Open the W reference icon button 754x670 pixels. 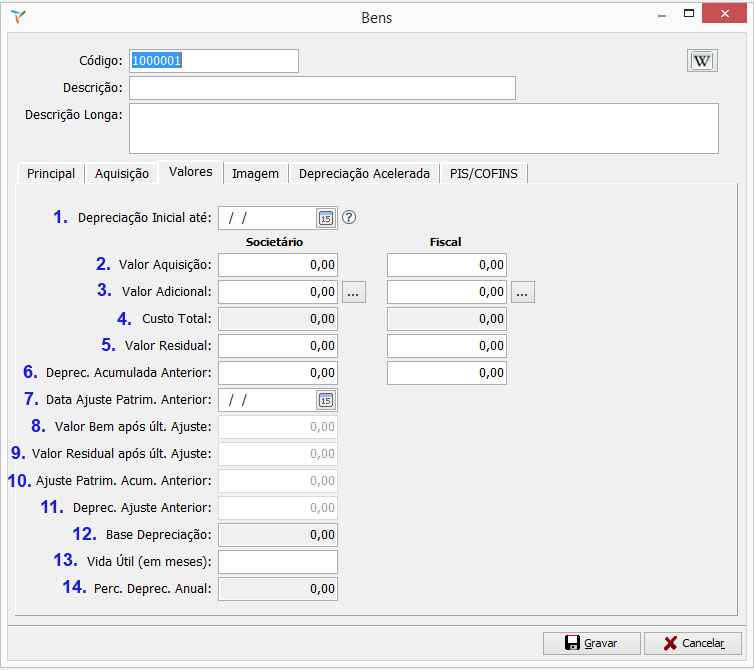coord(702,61)
